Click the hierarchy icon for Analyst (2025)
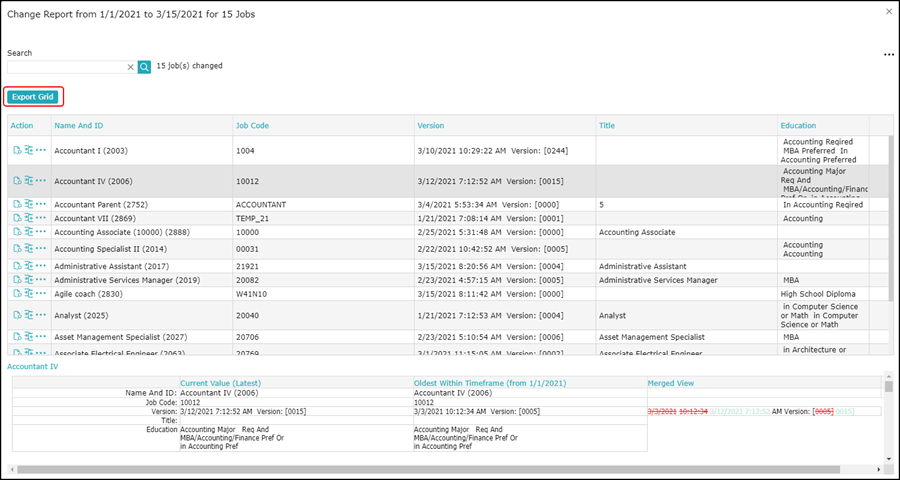 point(29,315)
